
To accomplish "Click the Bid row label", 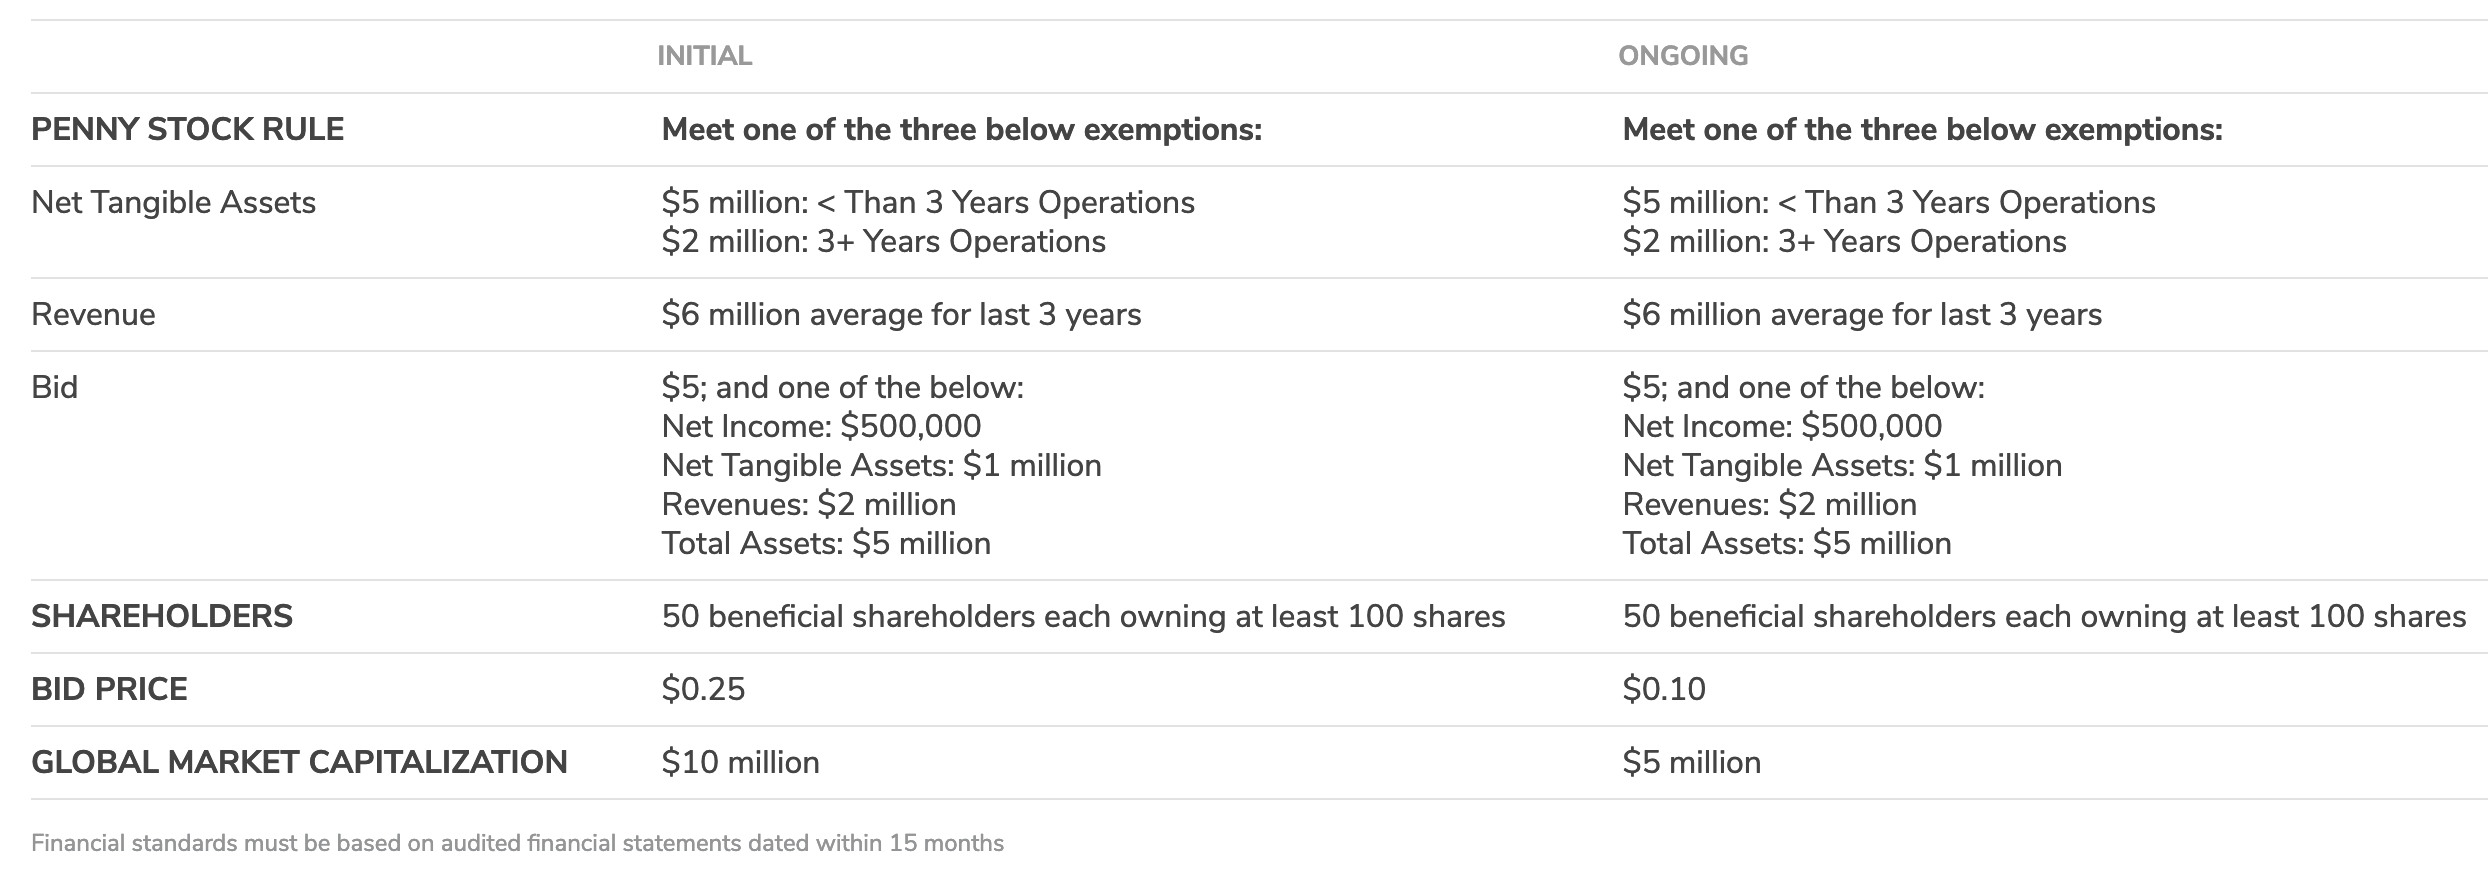I will [x=54, y=388].
